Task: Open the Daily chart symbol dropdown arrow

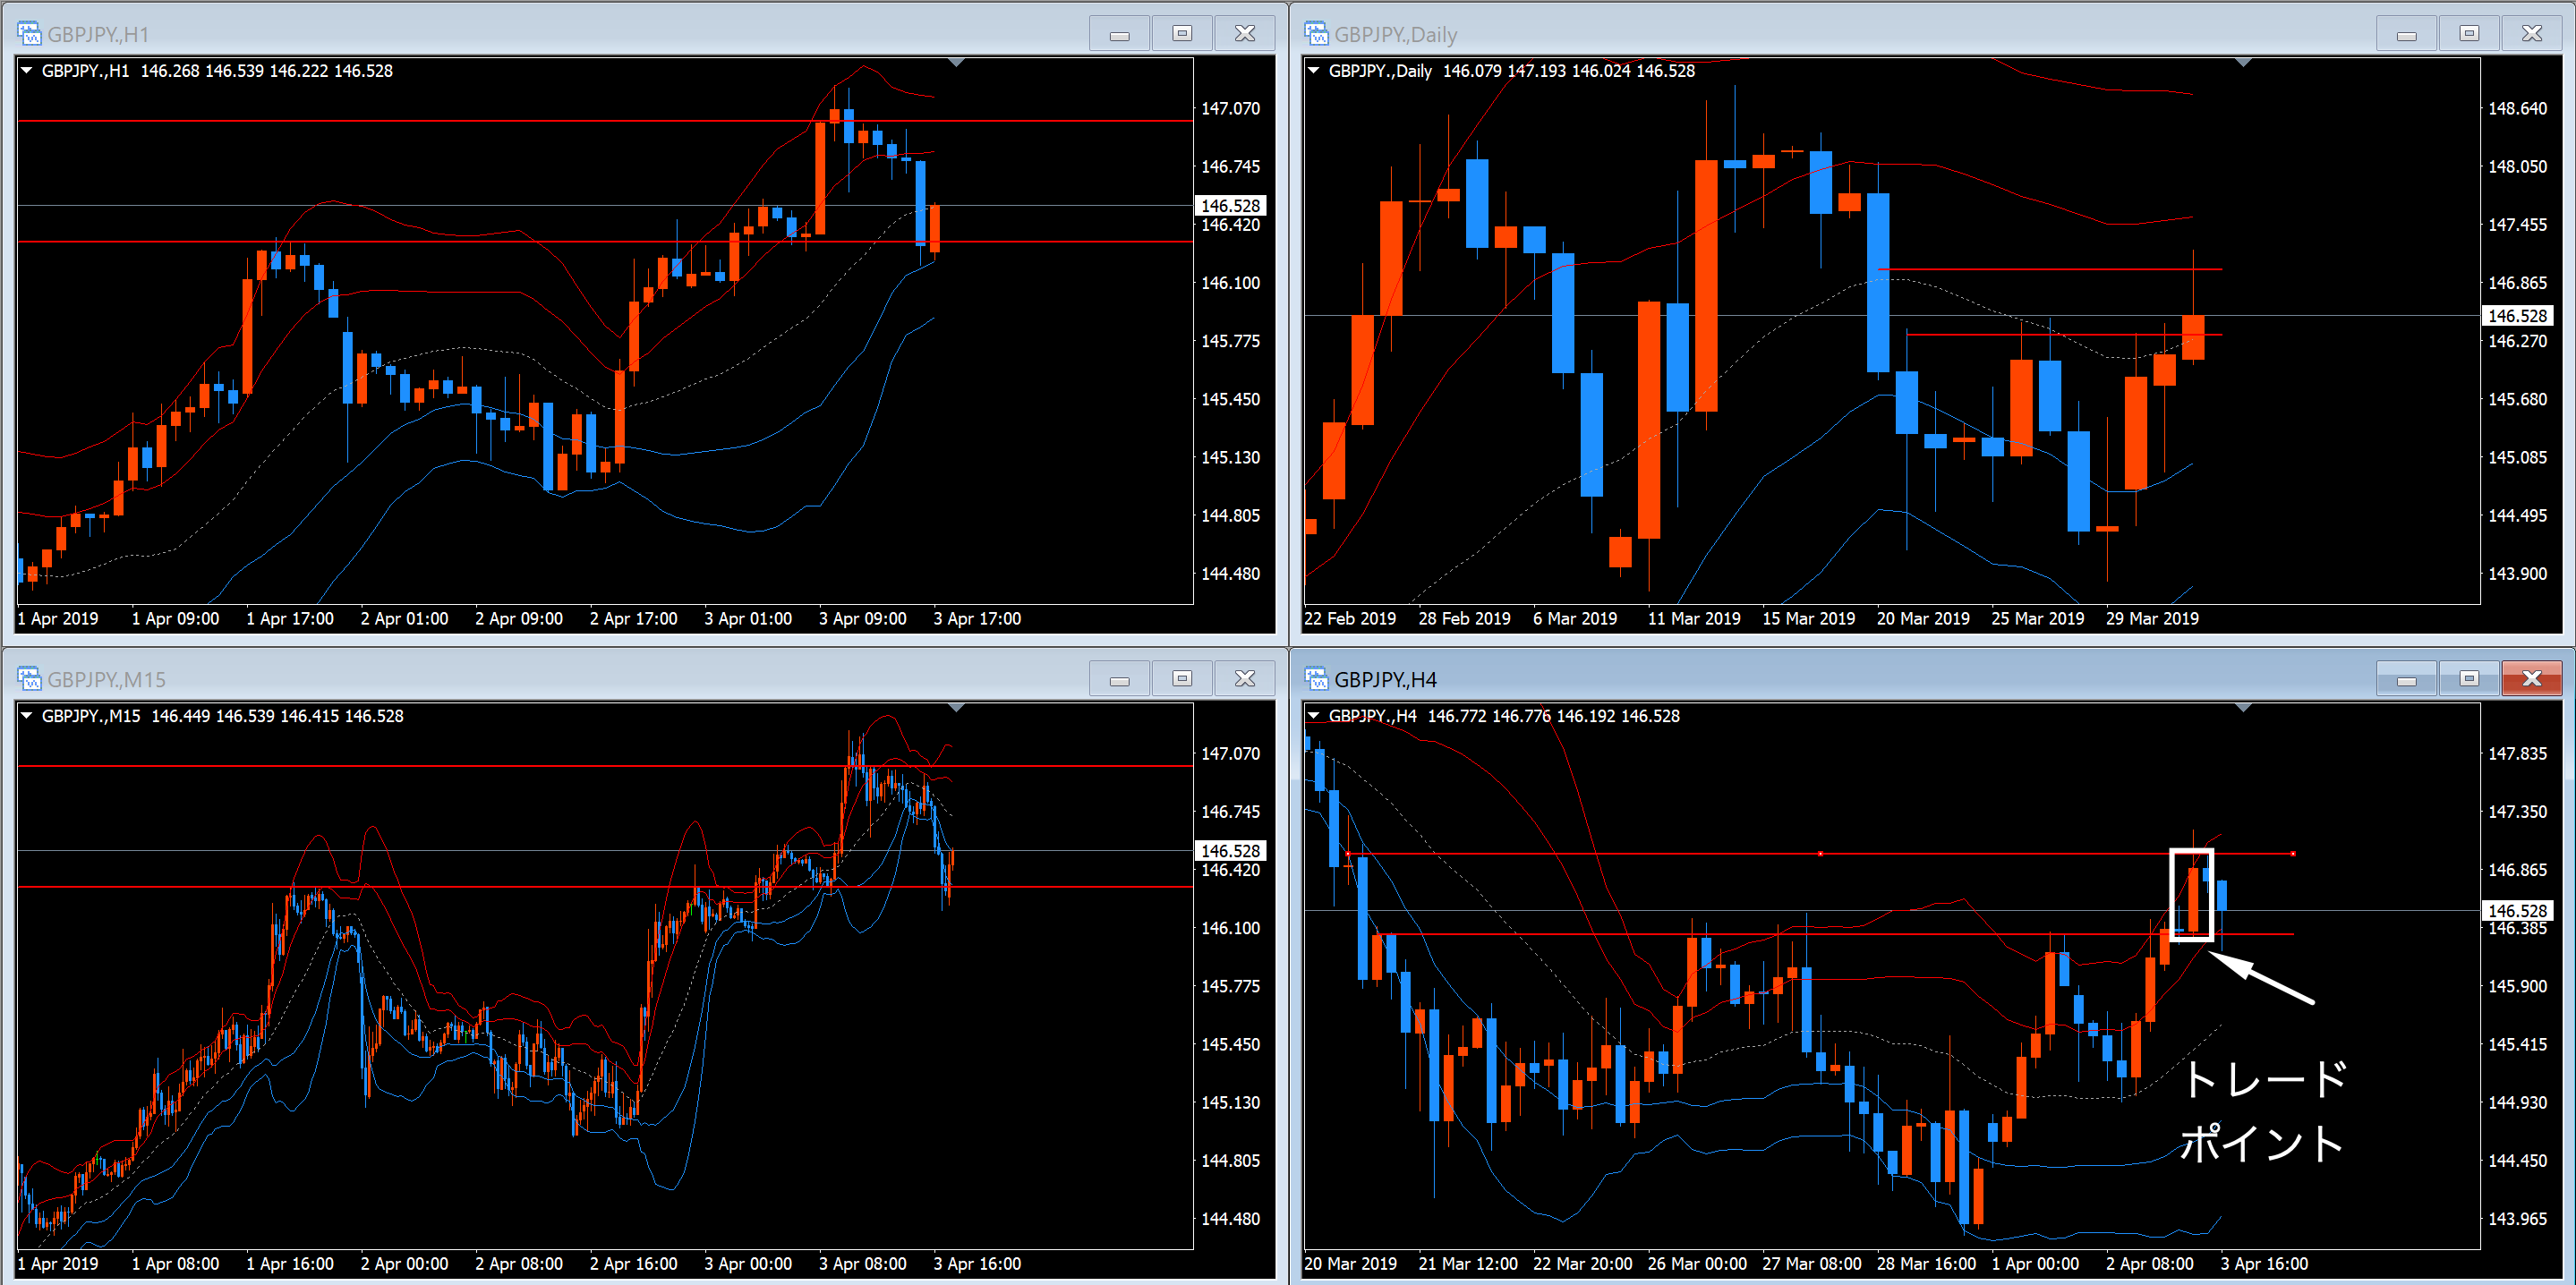Action: pyautogui.click(x=1314, y=71)
